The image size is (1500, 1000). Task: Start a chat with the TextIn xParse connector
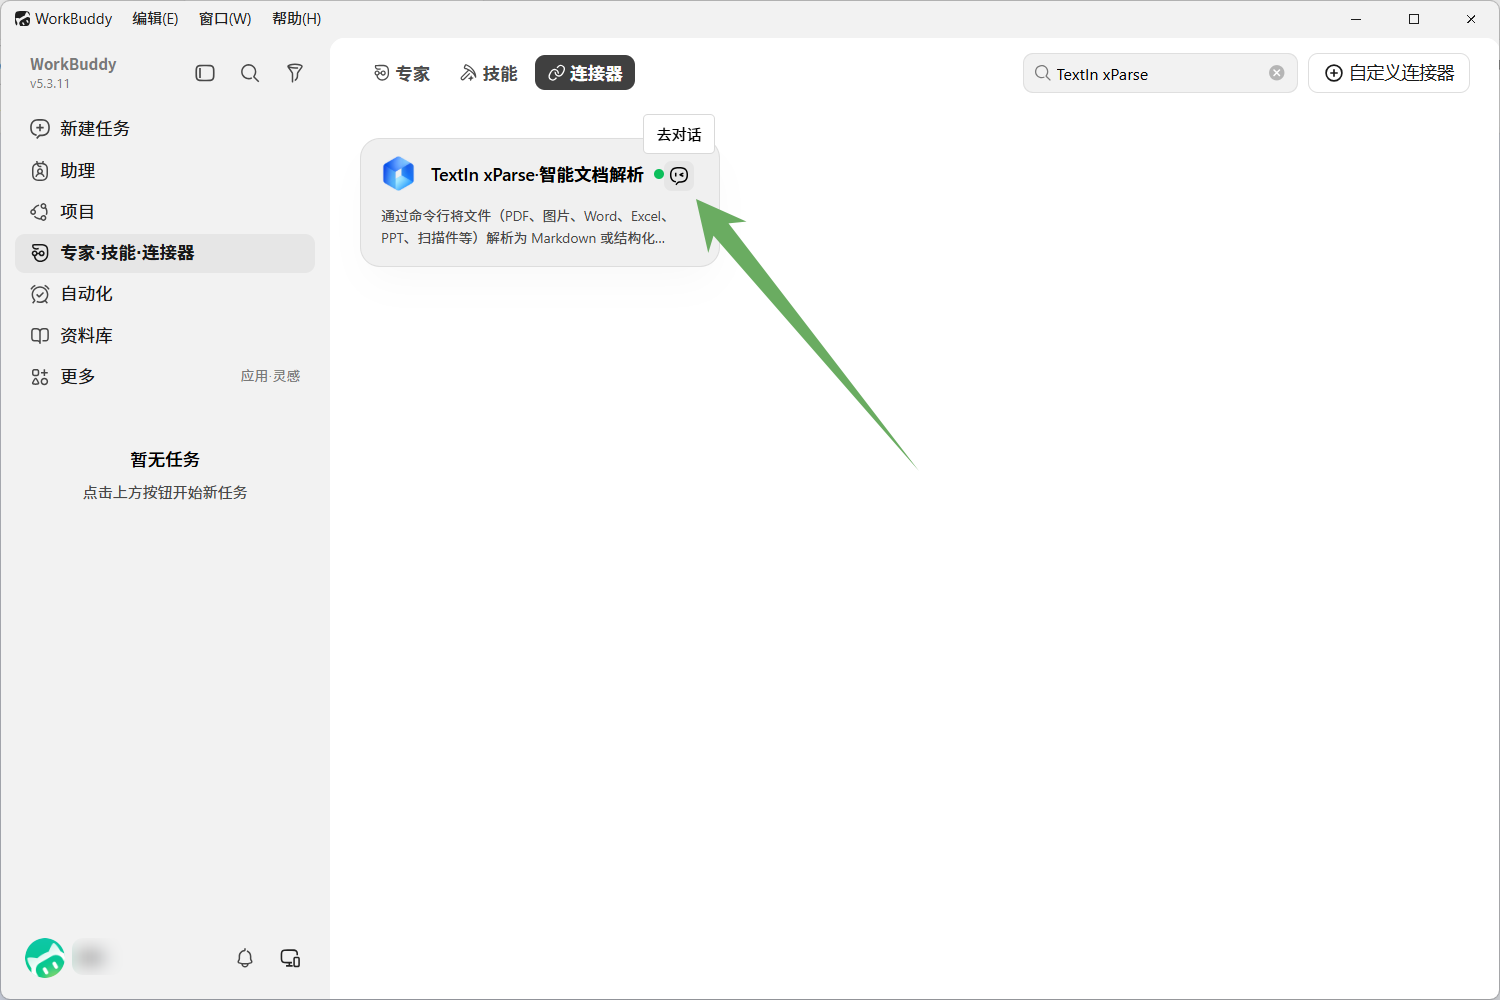click(x=679, y=175)
